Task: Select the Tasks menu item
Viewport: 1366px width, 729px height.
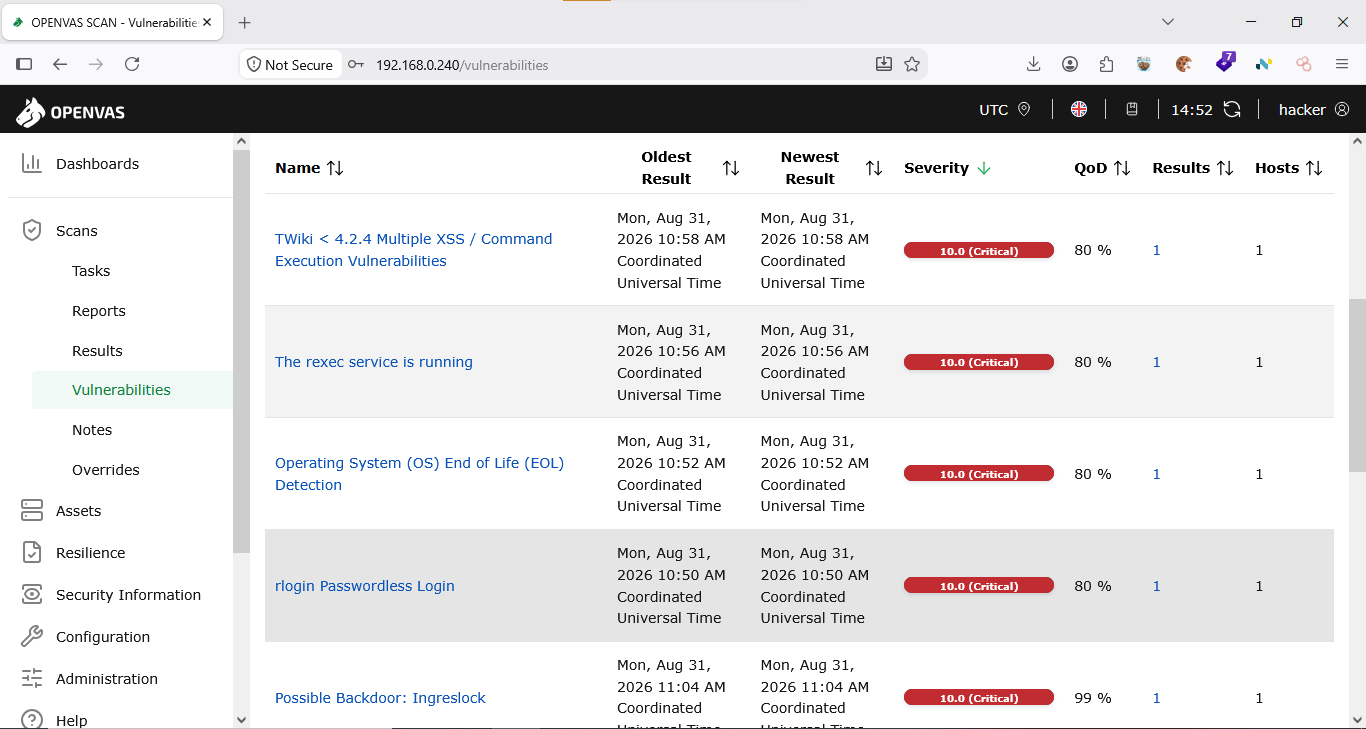Action: pos(91,271)
